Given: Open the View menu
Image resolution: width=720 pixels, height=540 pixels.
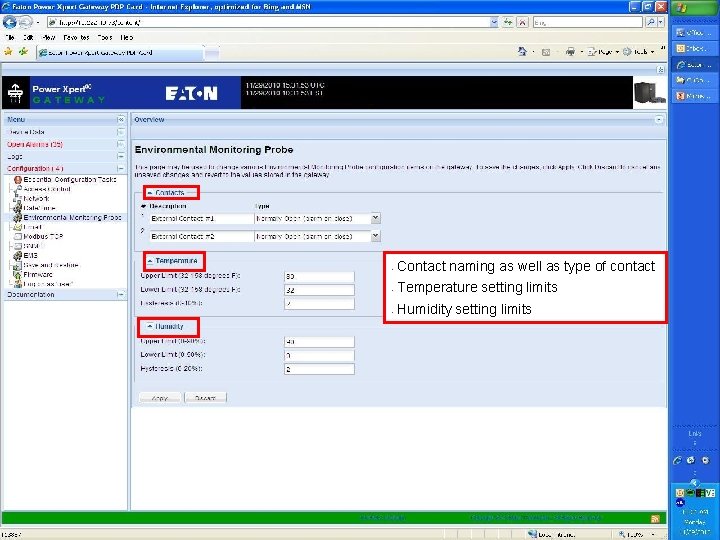Looking at the screenshot, I should (x=48, y=38).
